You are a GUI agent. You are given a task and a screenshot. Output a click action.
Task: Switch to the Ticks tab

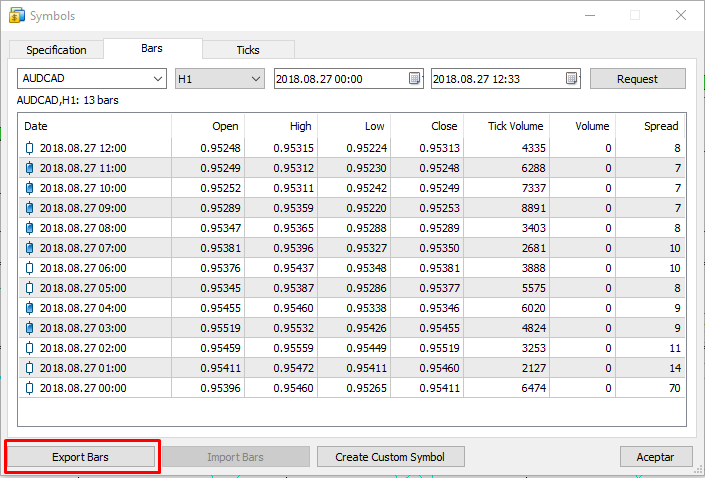coord(248,50)
